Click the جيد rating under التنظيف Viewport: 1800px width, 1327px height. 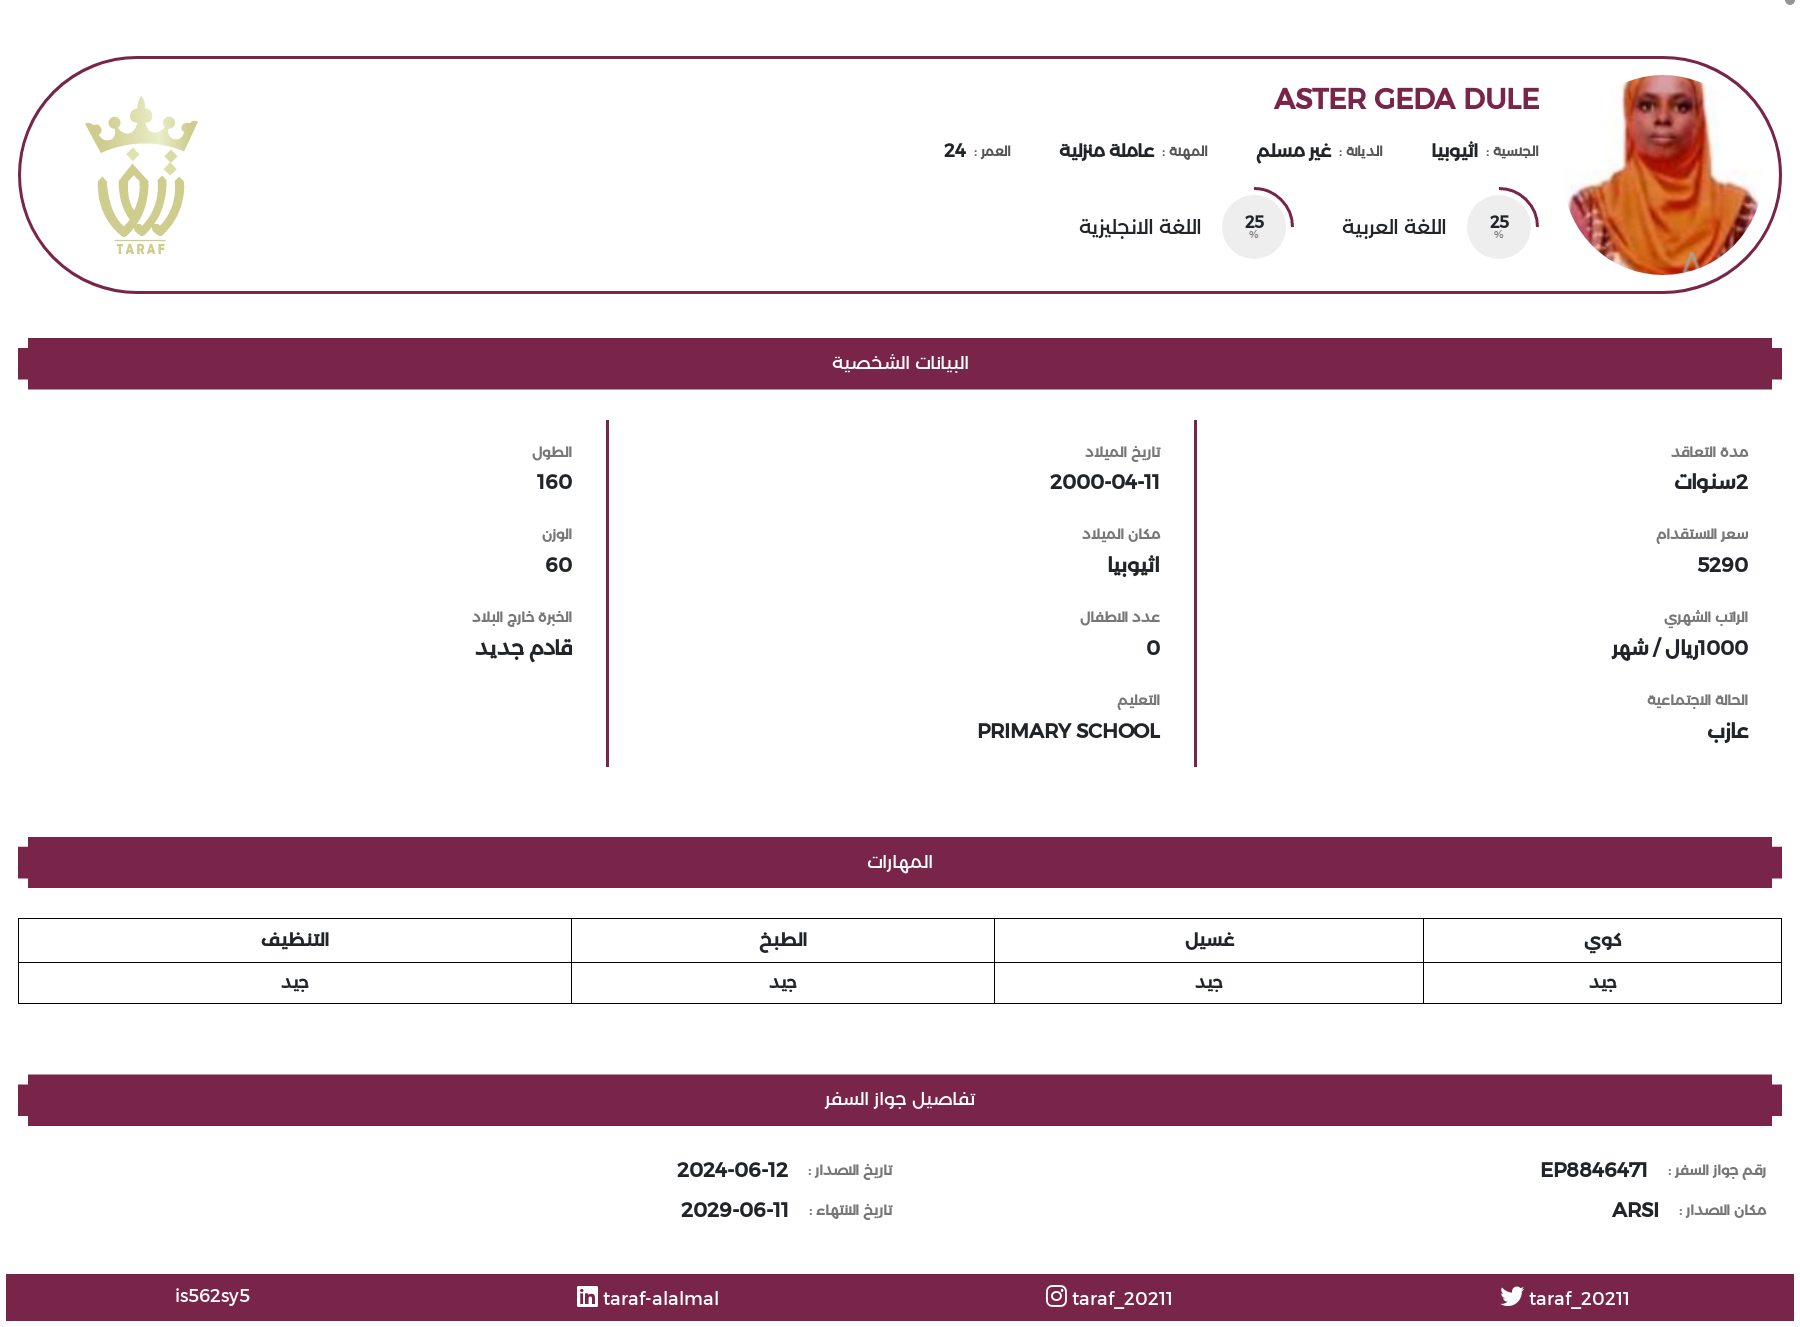coord(295,983)
